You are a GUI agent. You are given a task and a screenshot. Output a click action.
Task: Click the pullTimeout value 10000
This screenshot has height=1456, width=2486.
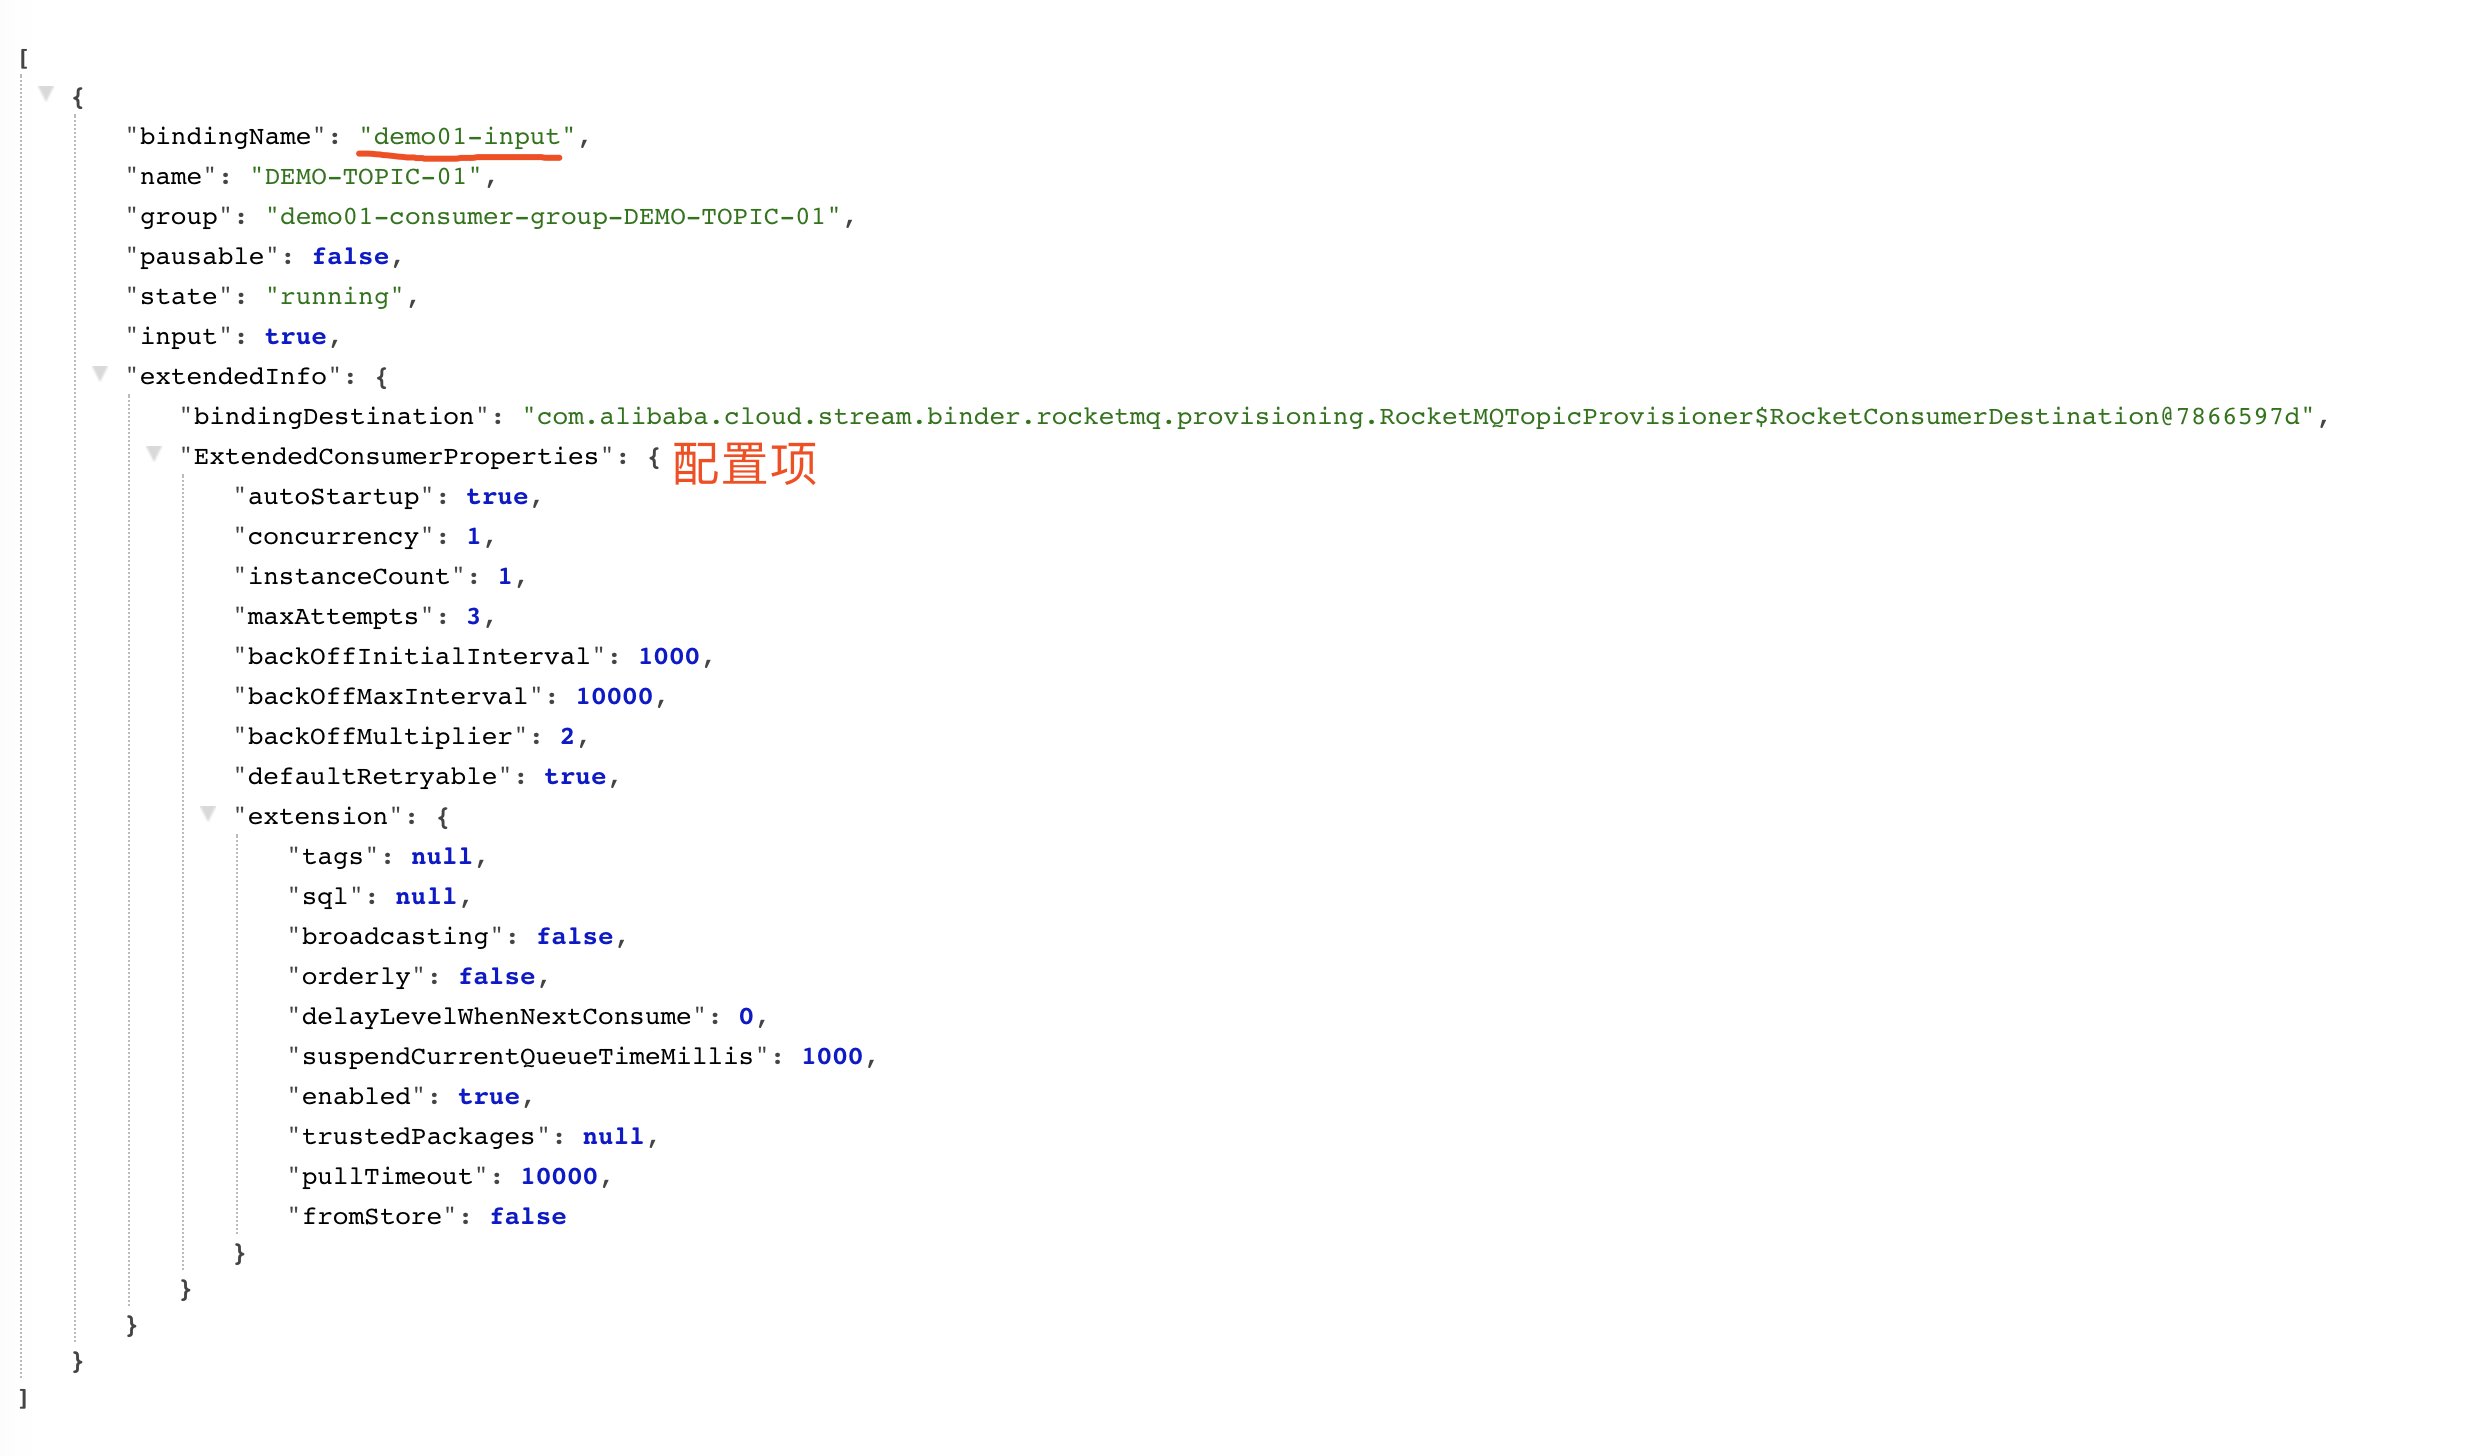pos(558,1177)
